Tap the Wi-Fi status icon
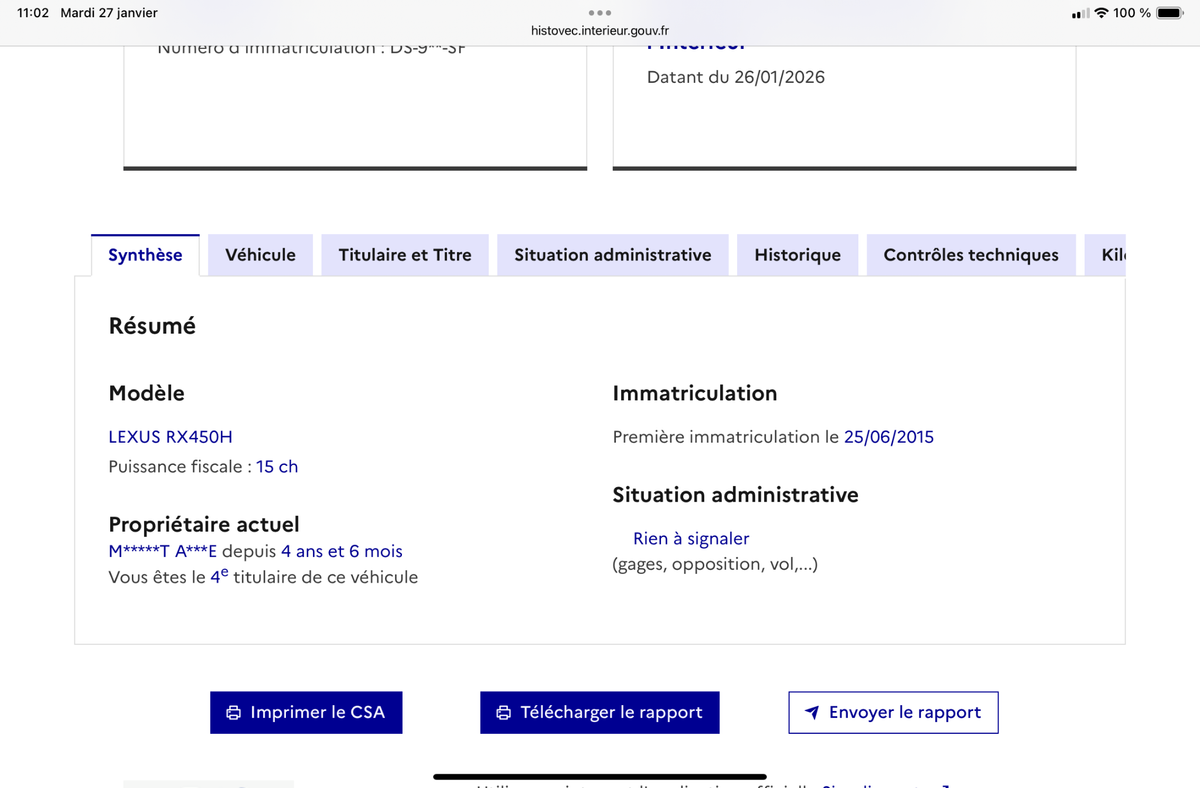Screen dimensions: 1200x788 (1101, 13)
